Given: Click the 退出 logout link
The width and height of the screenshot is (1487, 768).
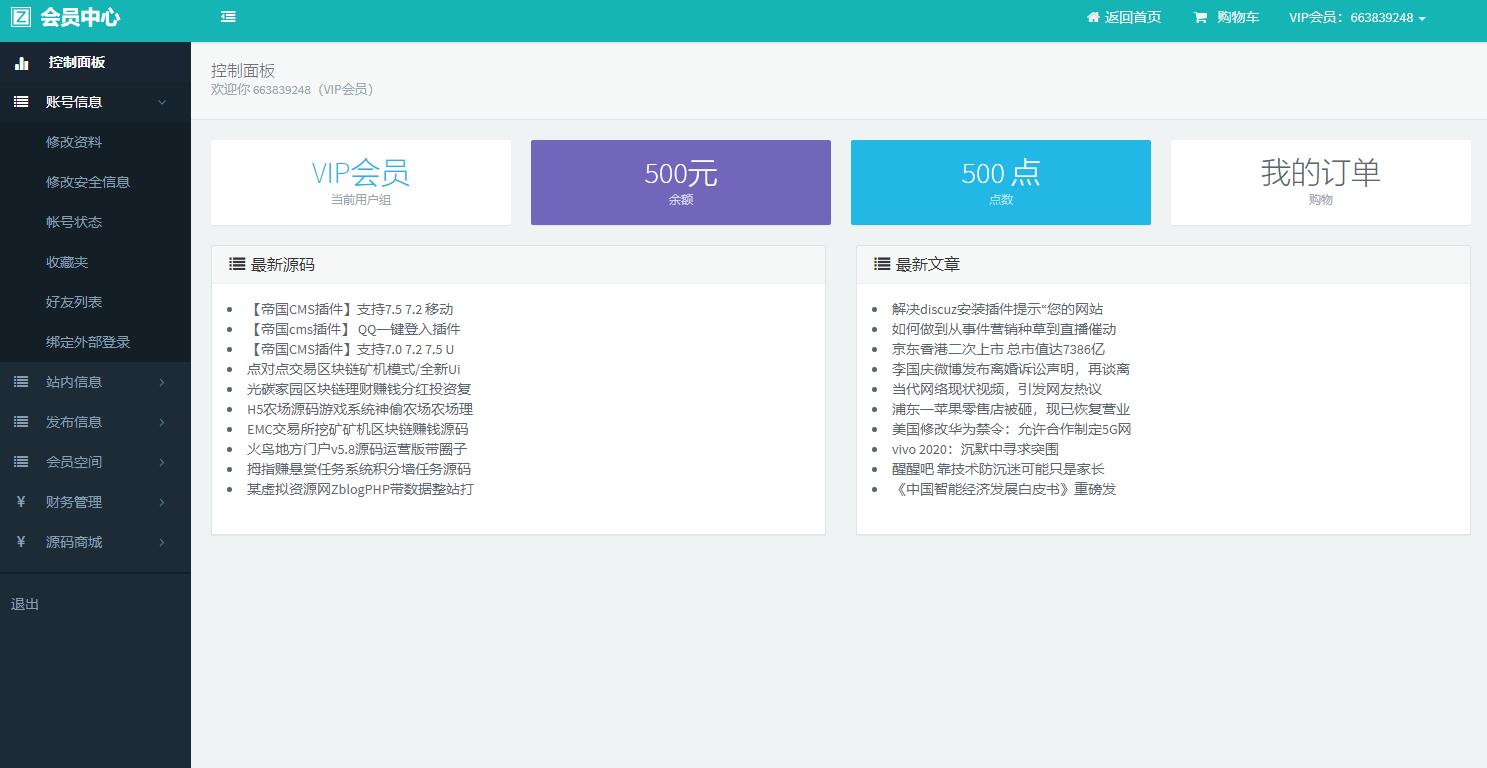Looking at the screenshot, I should [25, 604].
